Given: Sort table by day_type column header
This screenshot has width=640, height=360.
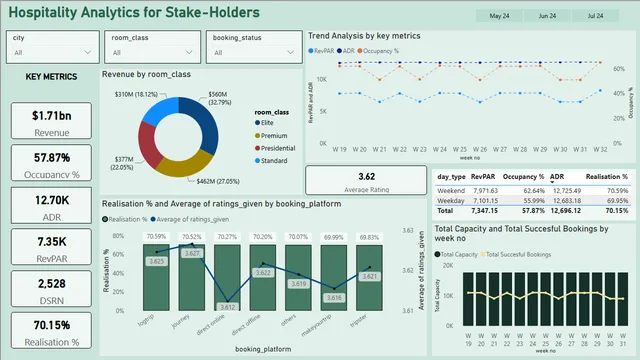Looking at the screenshot, I should click(451, 177).
